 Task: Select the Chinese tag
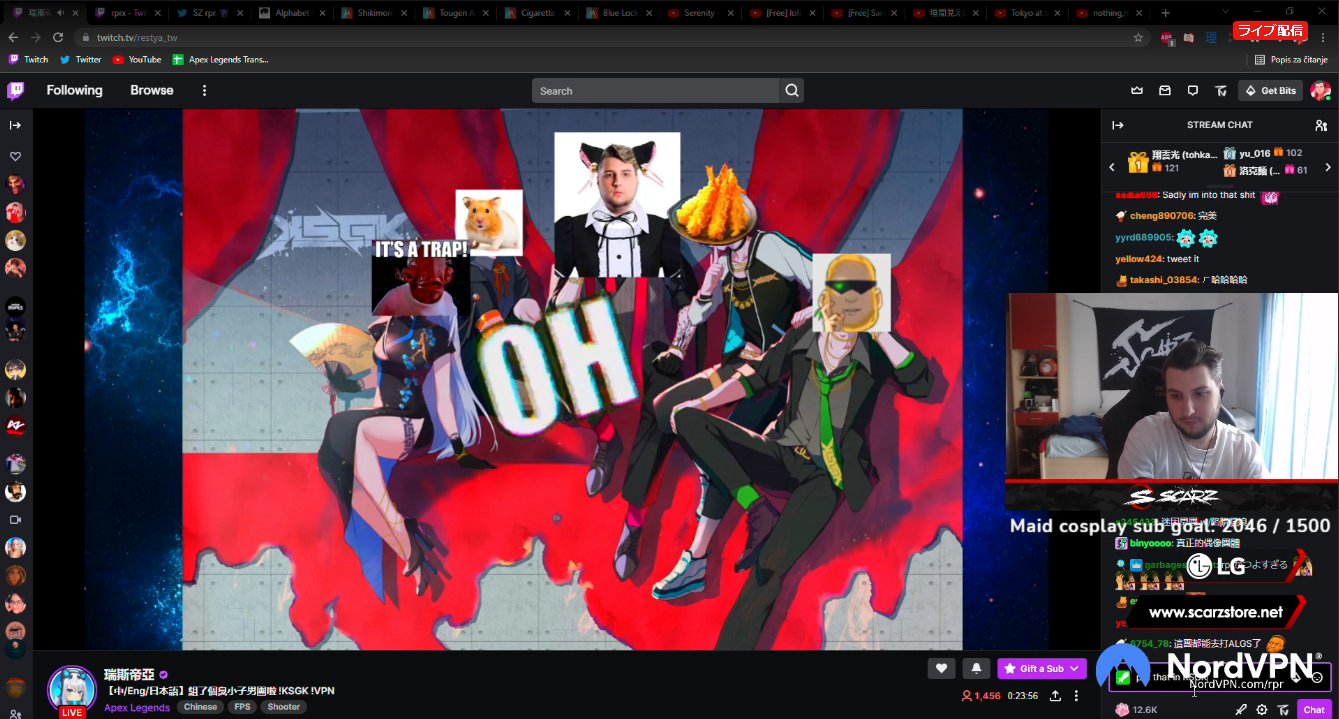pyautogui.click(x=200, y=707)
